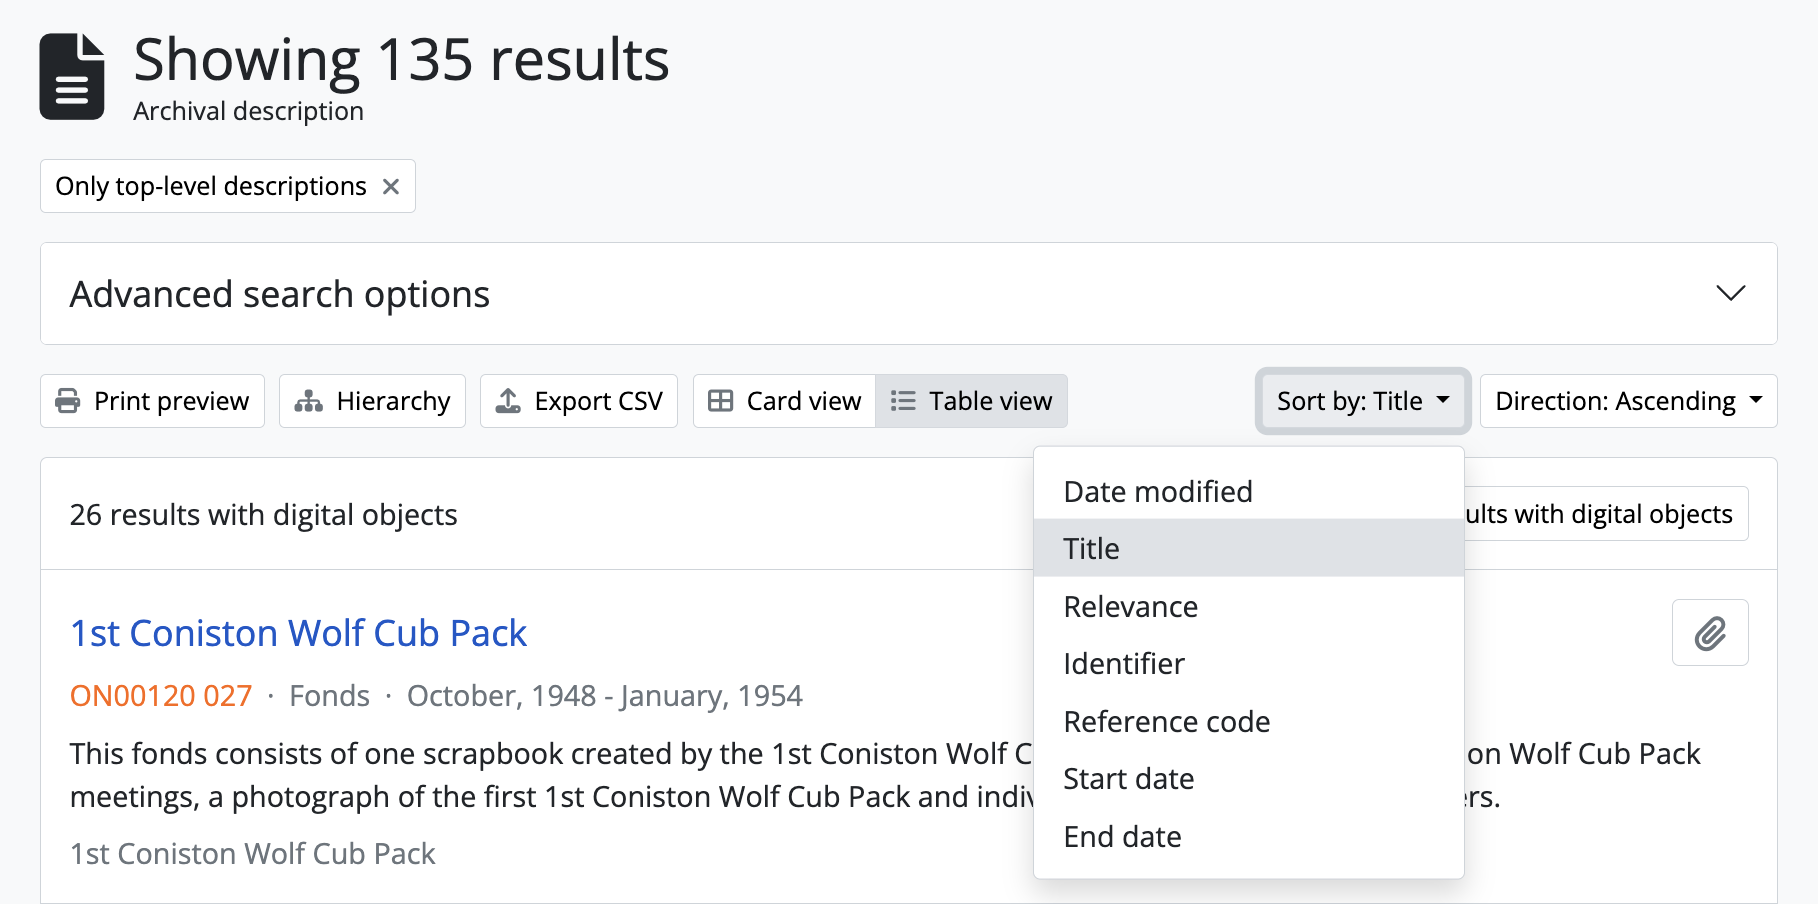Click results with digital objects button
This screenshot has width=1818, height=904.
pos(1604,514)
